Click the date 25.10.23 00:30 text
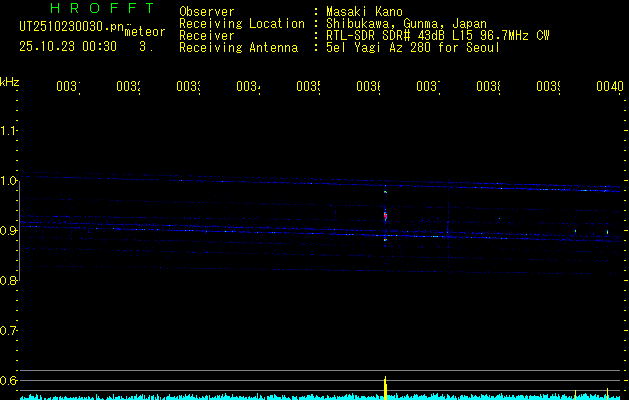The height and width of the screenshot is (400, 629). tap(68, 46)
